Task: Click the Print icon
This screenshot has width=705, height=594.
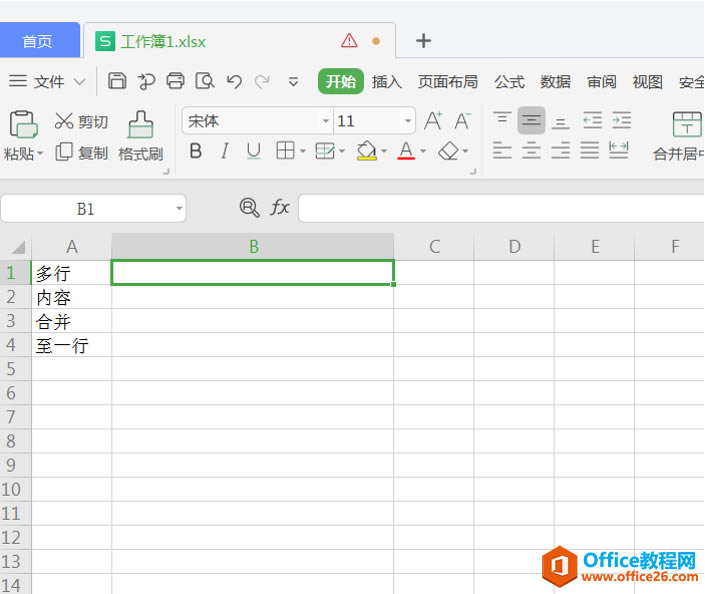Action: (x=175, y=81)
